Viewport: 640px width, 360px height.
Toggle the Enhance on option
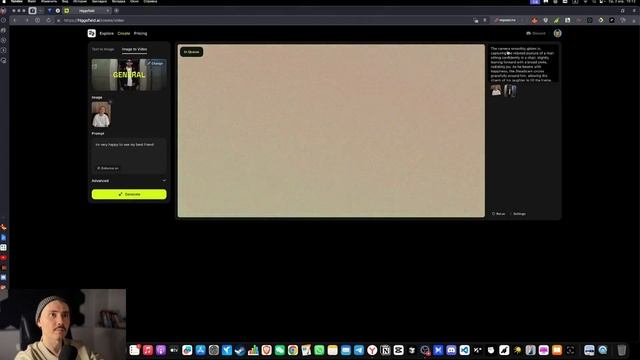click(x=108, y=168)
